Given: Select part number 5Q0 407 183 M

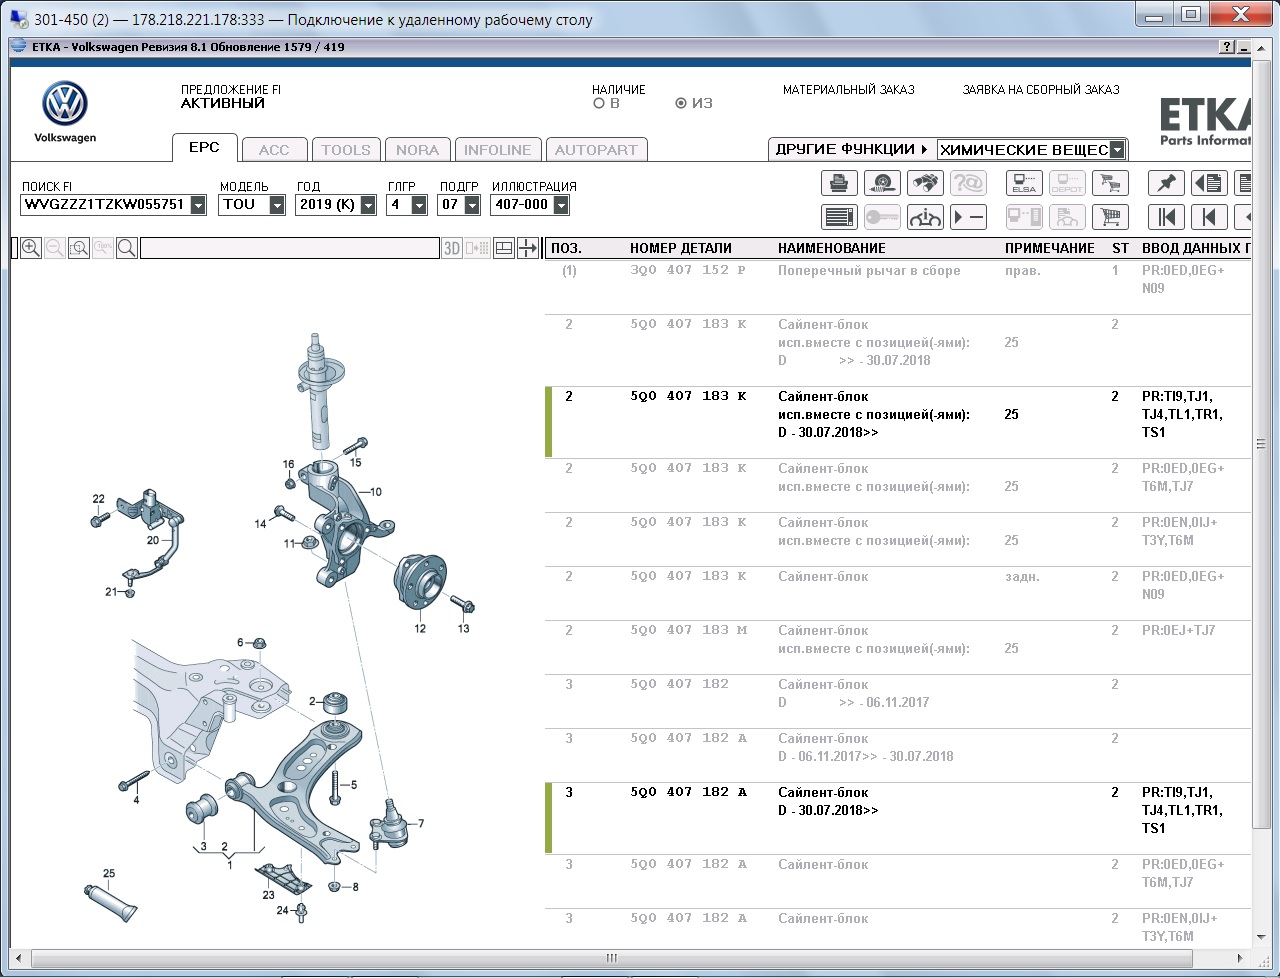Looking at the screenshot, I should point(688,630).
